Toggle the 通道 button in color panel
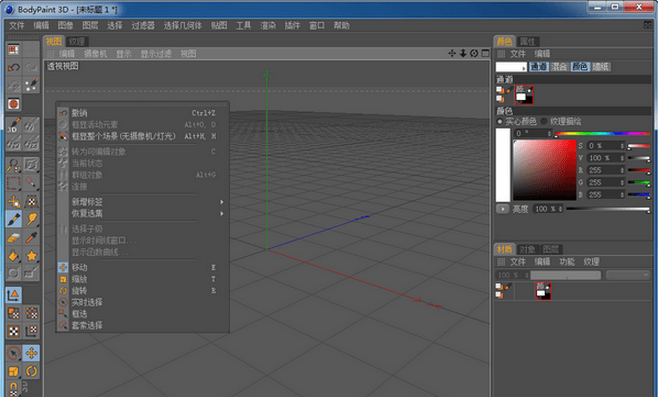The image size is (658, 397). click(x=539, y=67)
